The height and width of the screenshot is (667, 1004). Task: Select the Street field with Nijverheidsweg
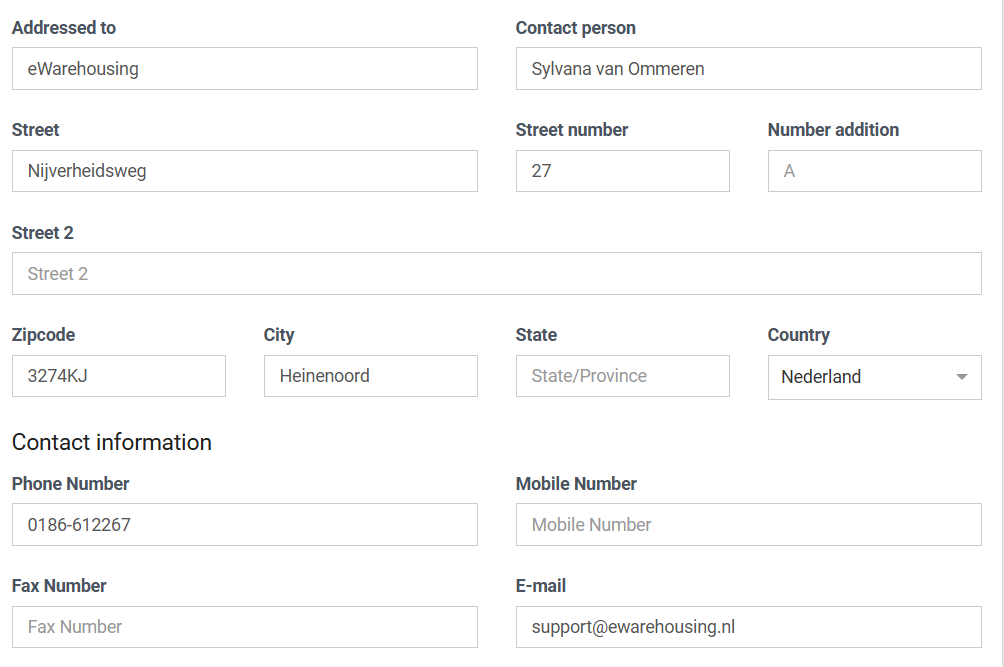(x=245, y=171)
